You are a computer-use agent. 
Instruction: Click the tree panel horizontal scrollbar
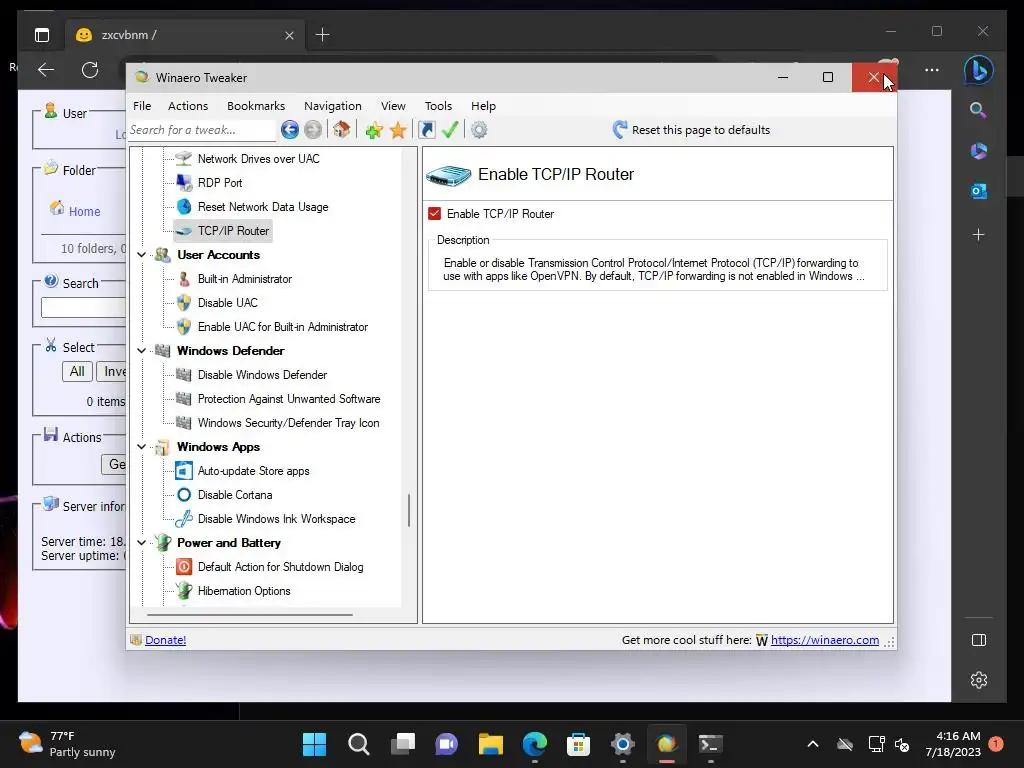pyautogui.click(x=249, y=615)
